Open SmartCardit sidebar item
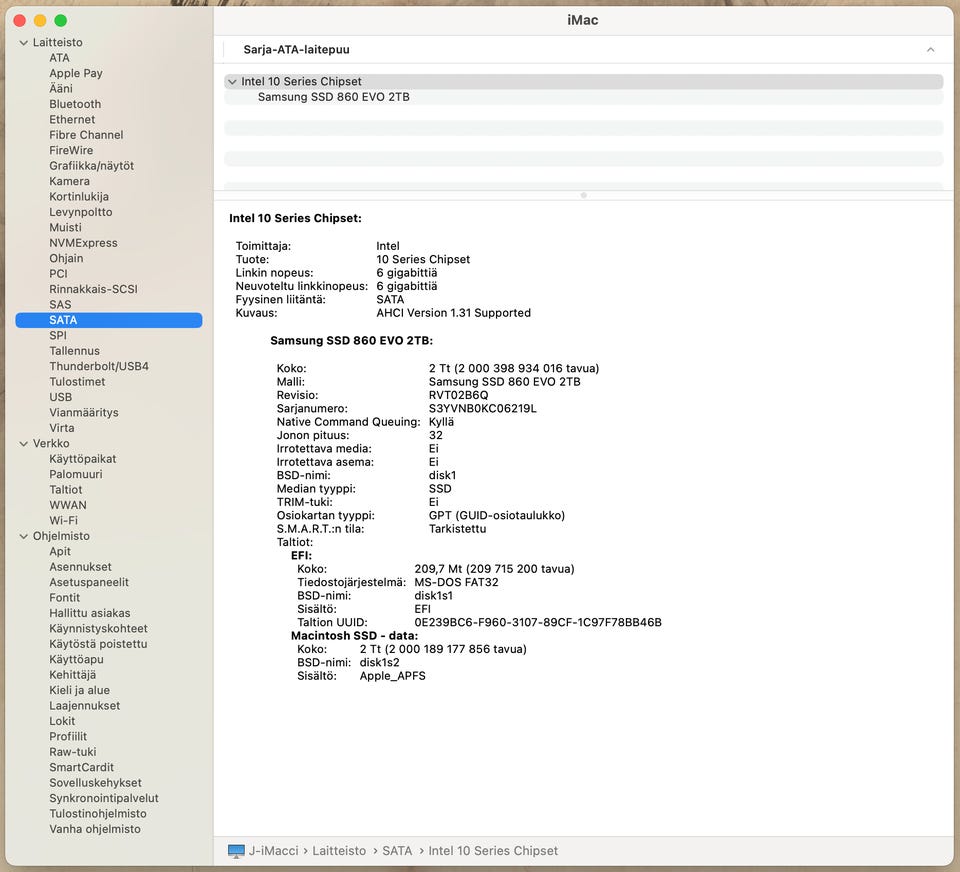Image resolution: width=960 pixels, height=872 pixels. point(81,767)
